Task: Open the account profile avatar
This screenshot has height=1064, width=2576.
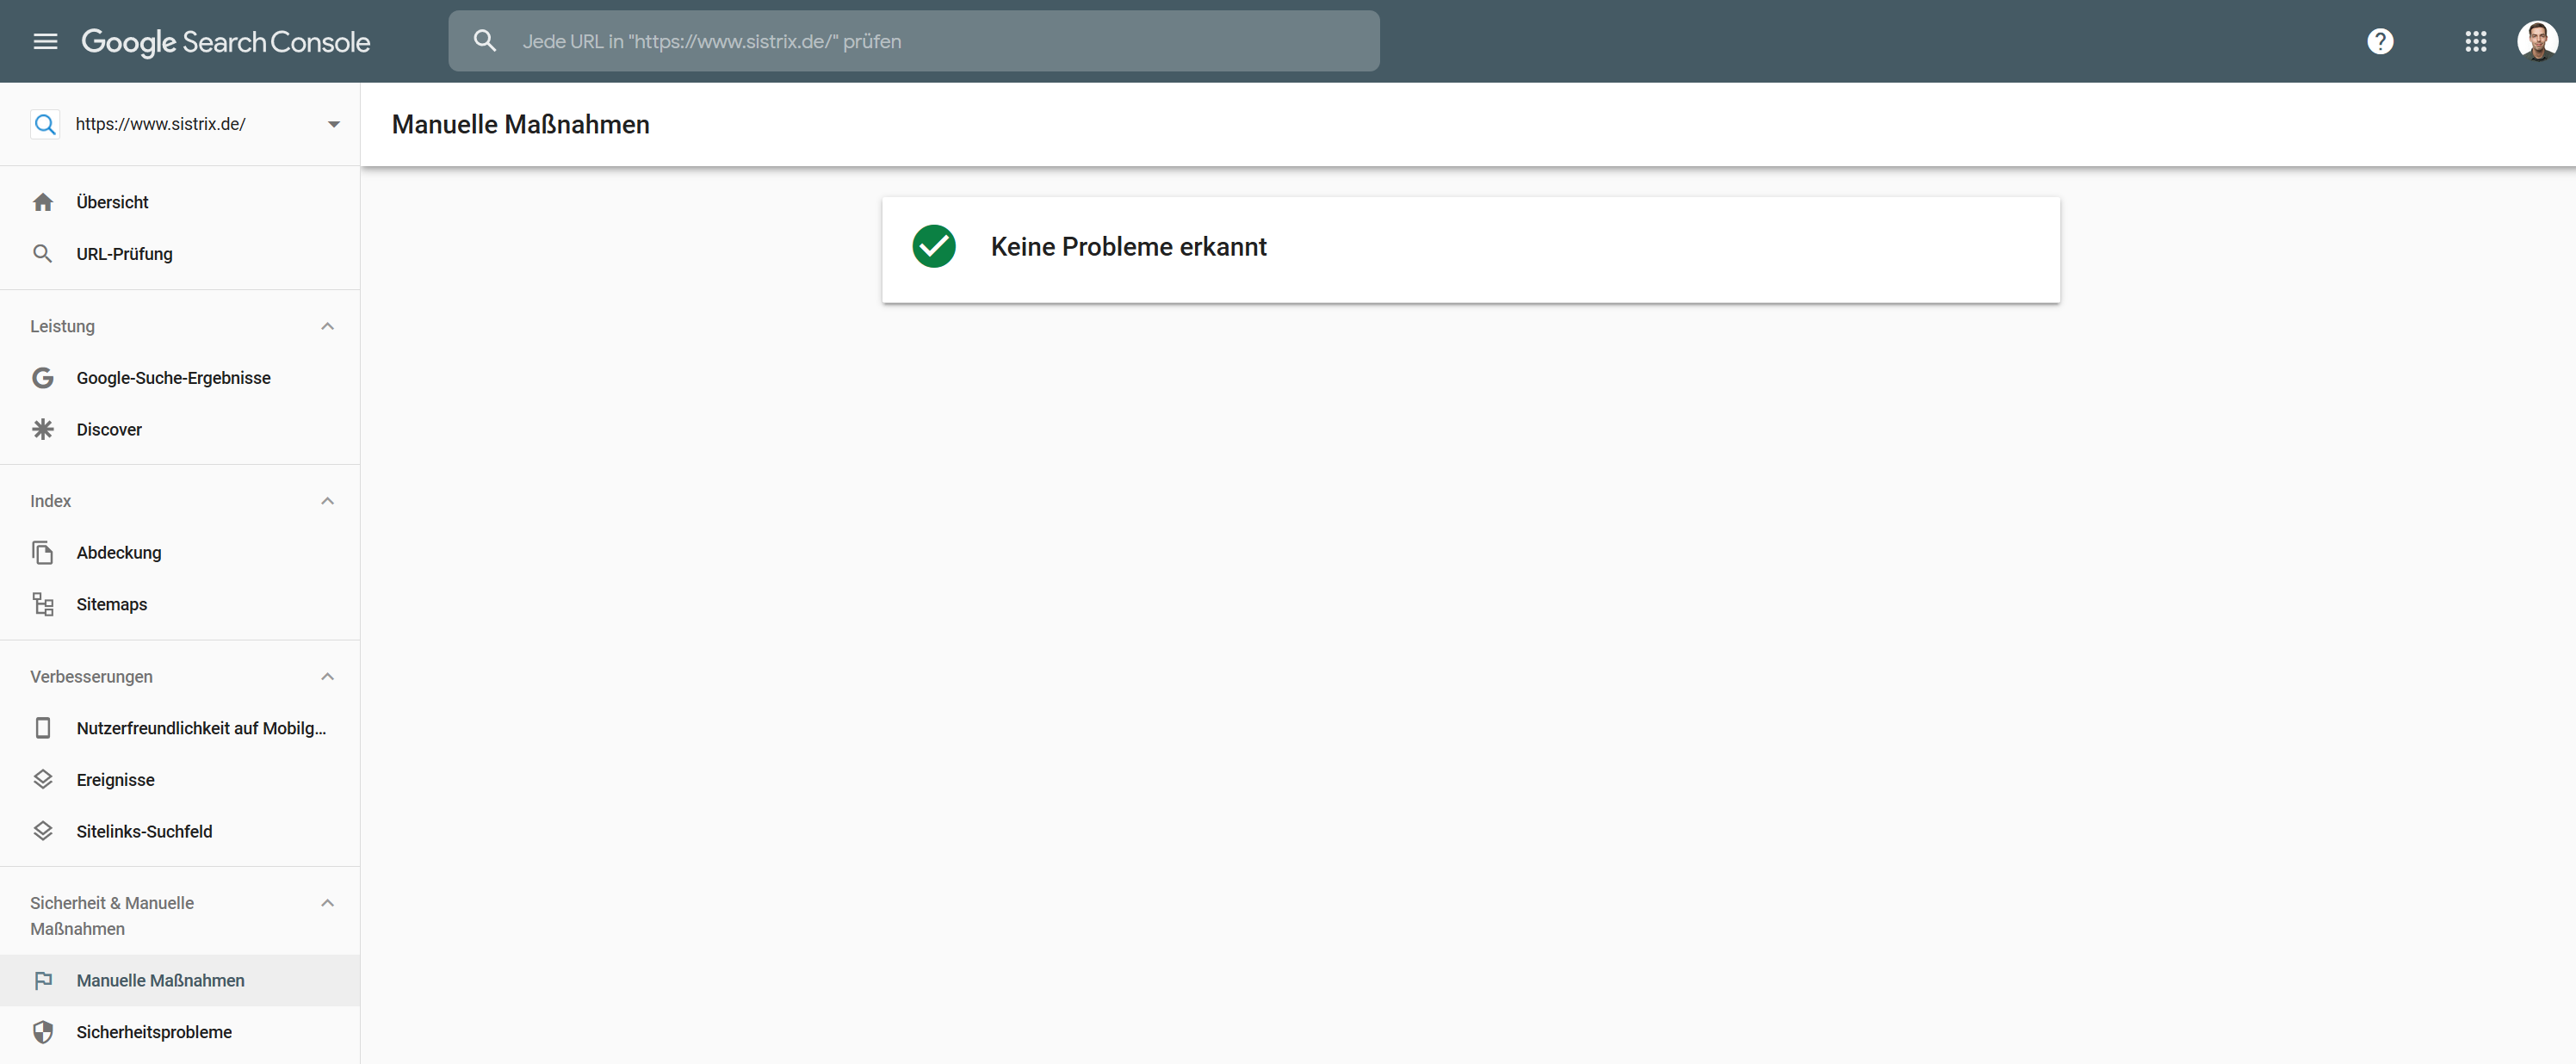Action: (x=2537, y=41)
